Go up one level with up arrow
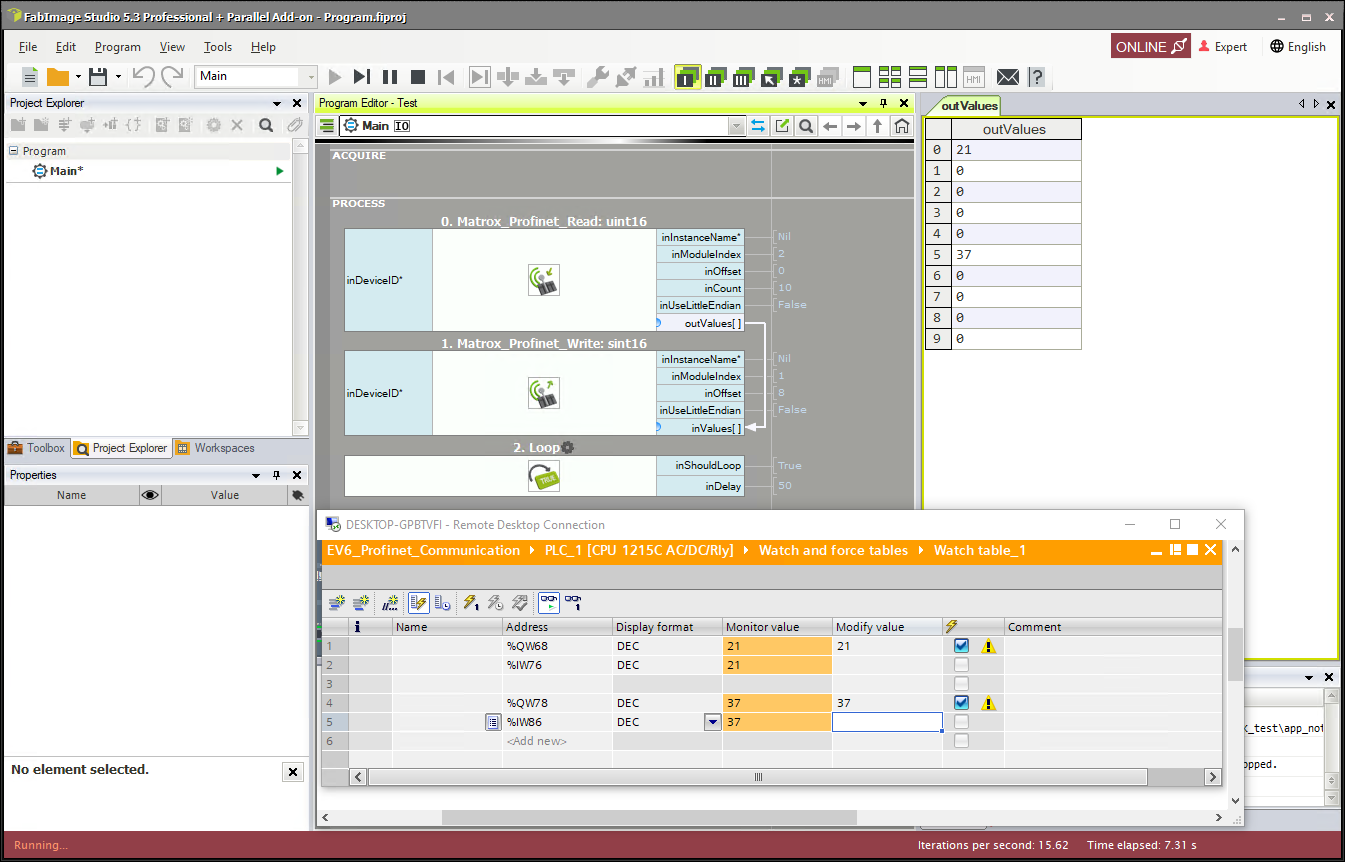Screen dimensions: 1345x862 pos(878,126)
